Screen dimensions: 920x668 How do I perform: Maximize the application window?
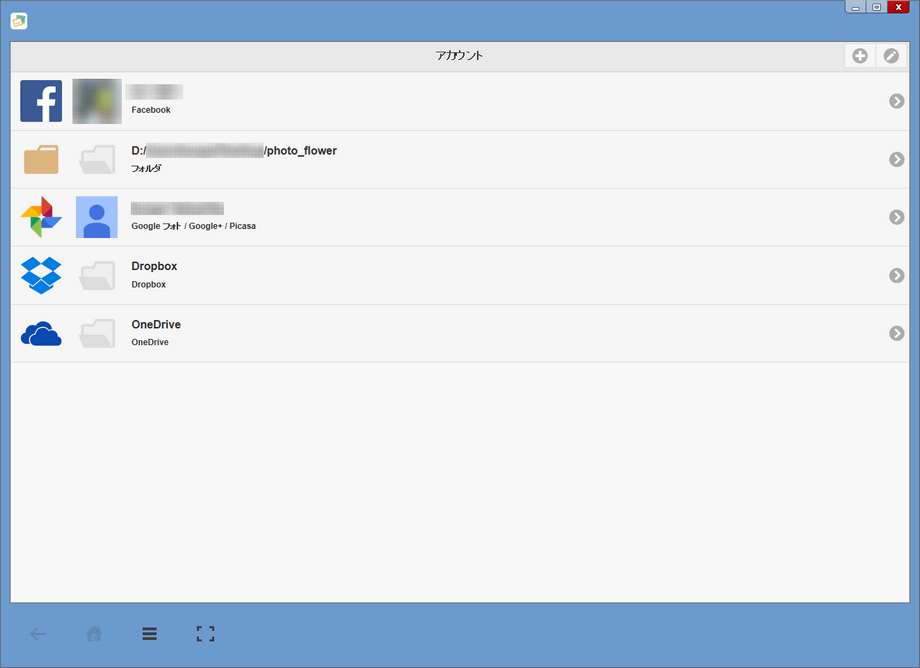click(x=876, y=7)
